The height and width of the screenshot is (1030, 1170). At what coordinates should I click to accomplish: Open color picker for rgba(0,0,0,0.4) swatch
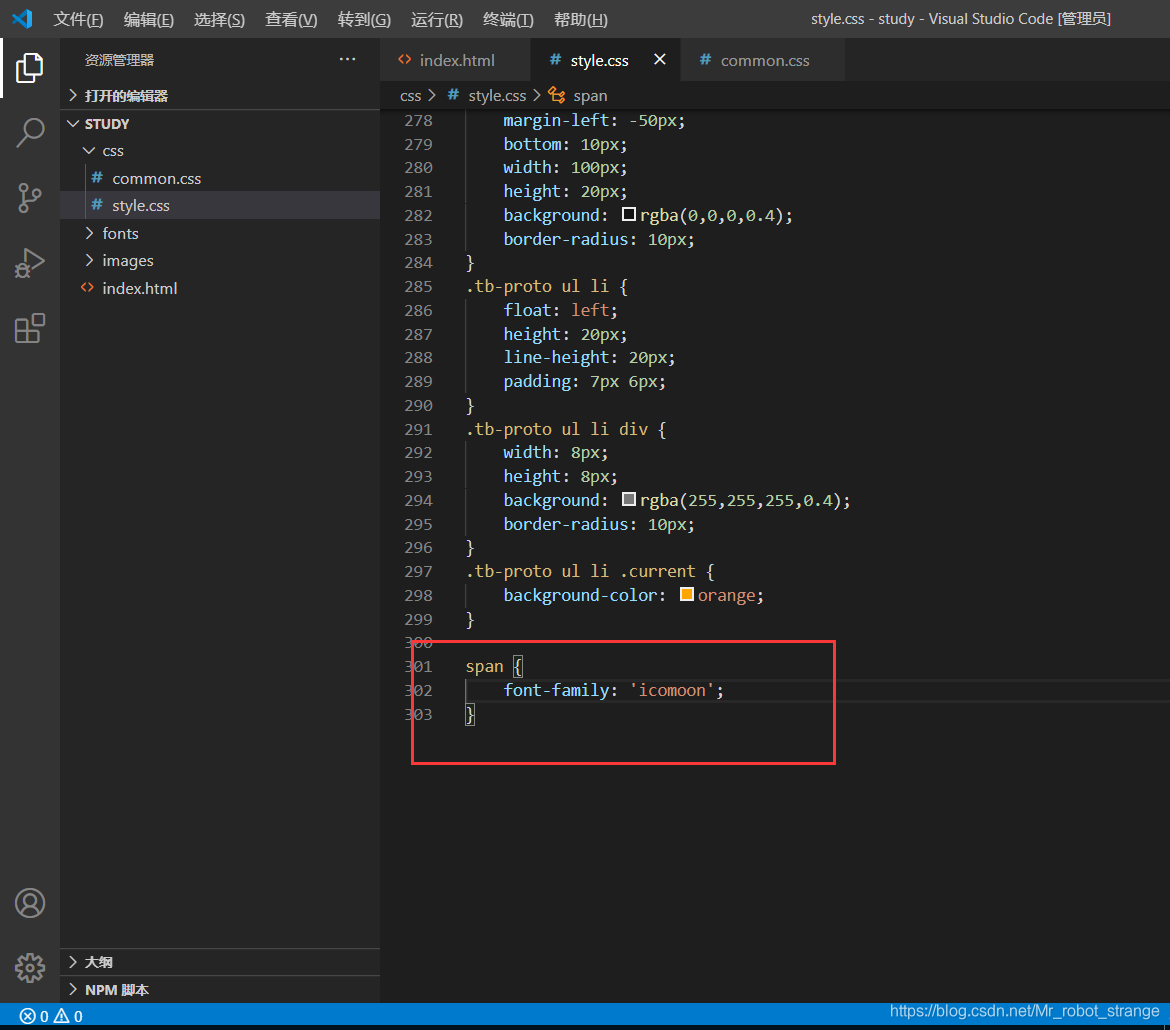tap(629, 214)
